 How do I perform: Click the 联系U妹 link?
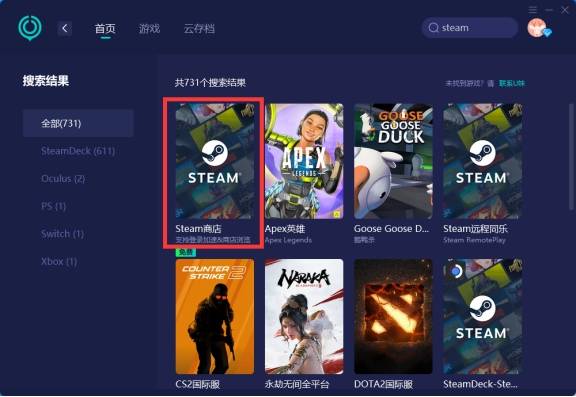(x=512, y=83)
